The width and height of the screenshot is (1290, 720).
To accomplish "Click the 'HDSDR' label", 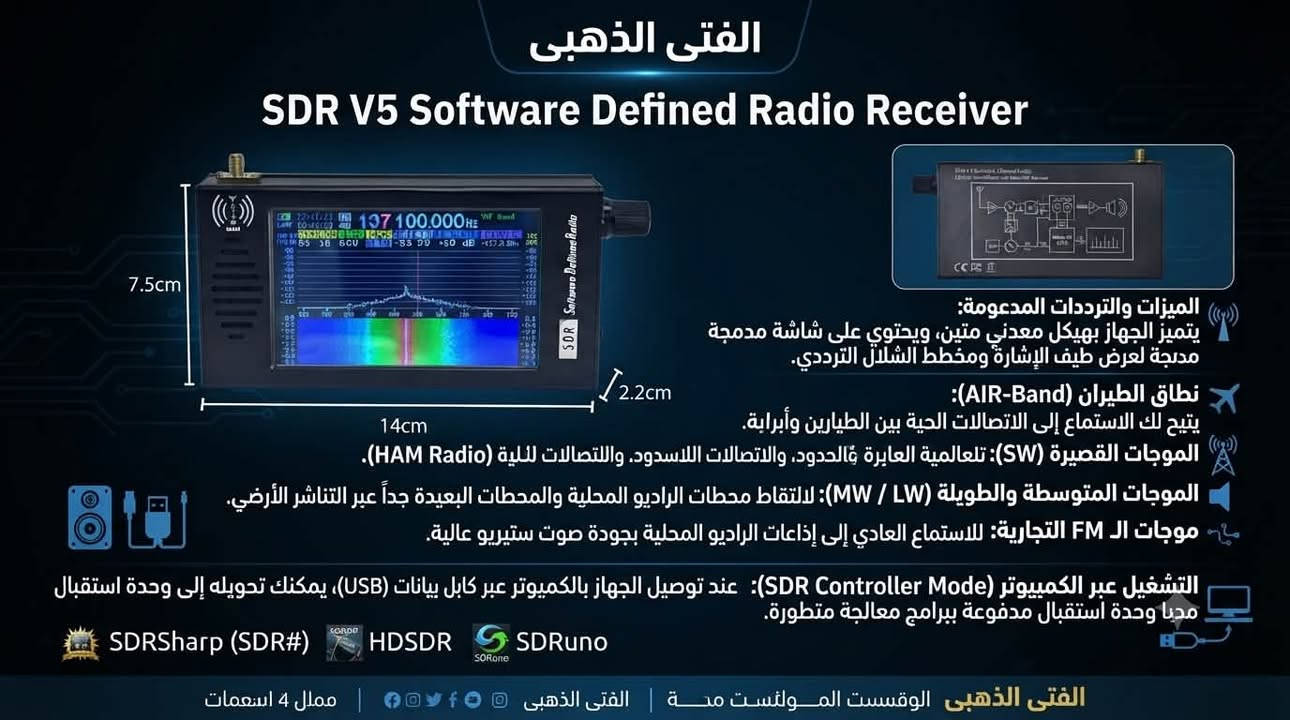I will point(410,642).
